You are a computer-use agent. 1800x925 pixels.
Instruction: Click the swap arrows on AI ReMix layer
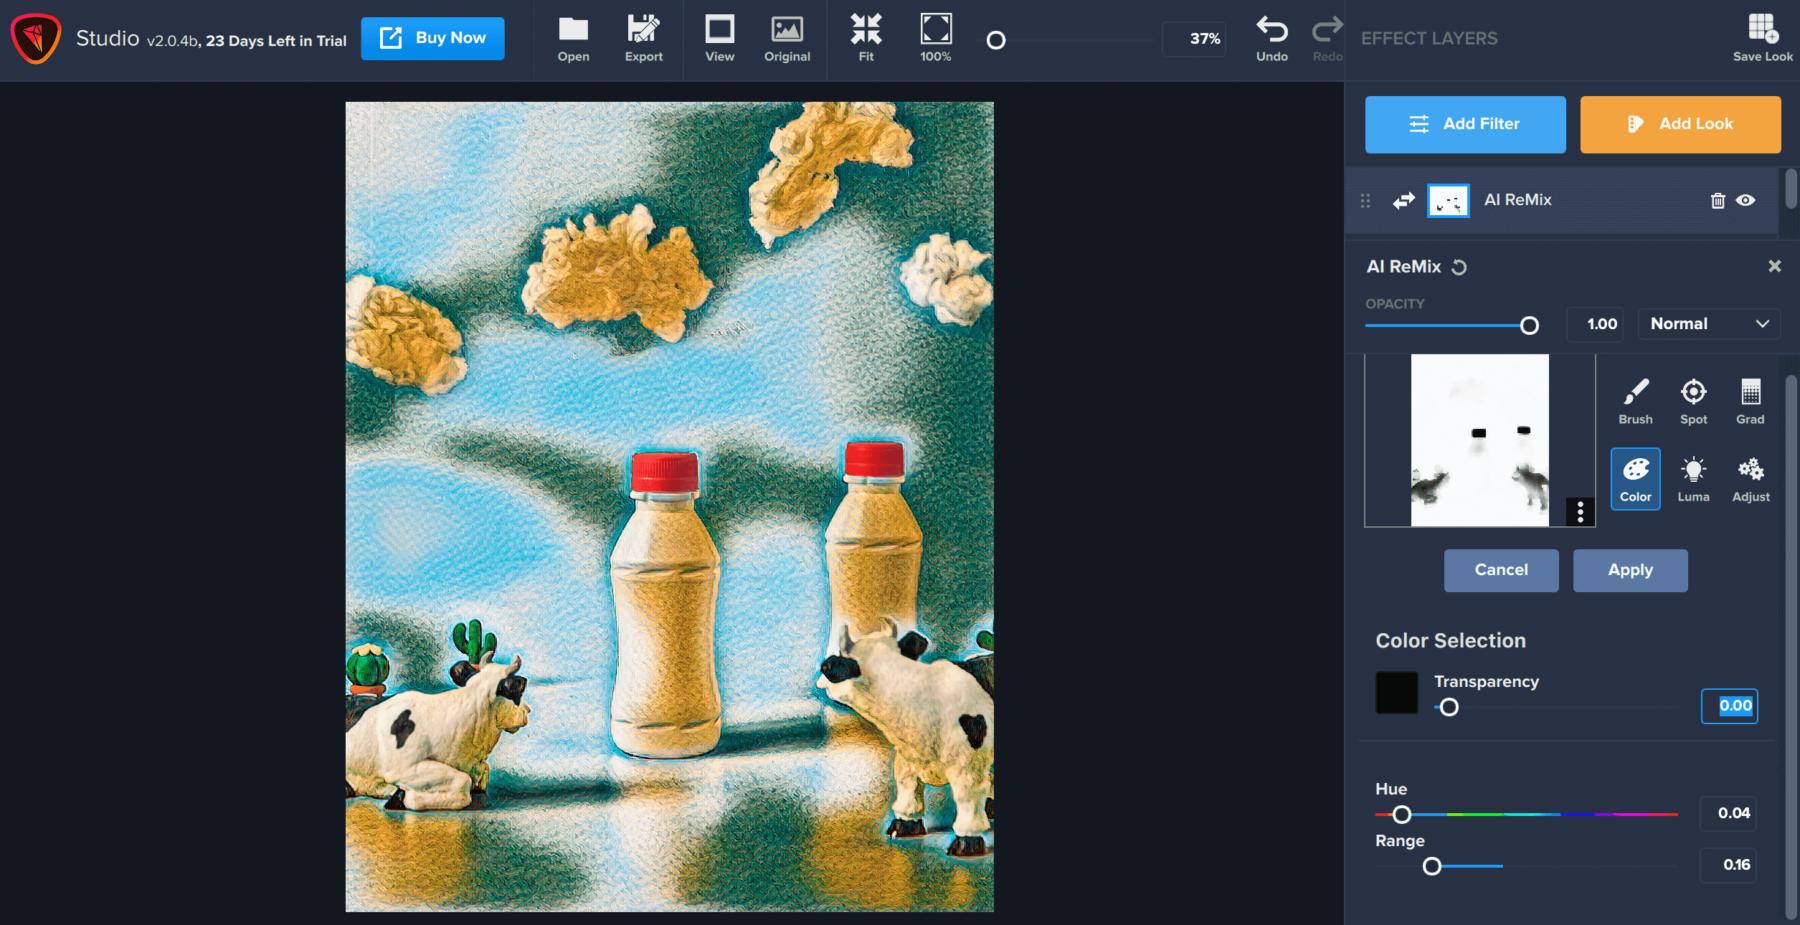(x=1404, y=200)
